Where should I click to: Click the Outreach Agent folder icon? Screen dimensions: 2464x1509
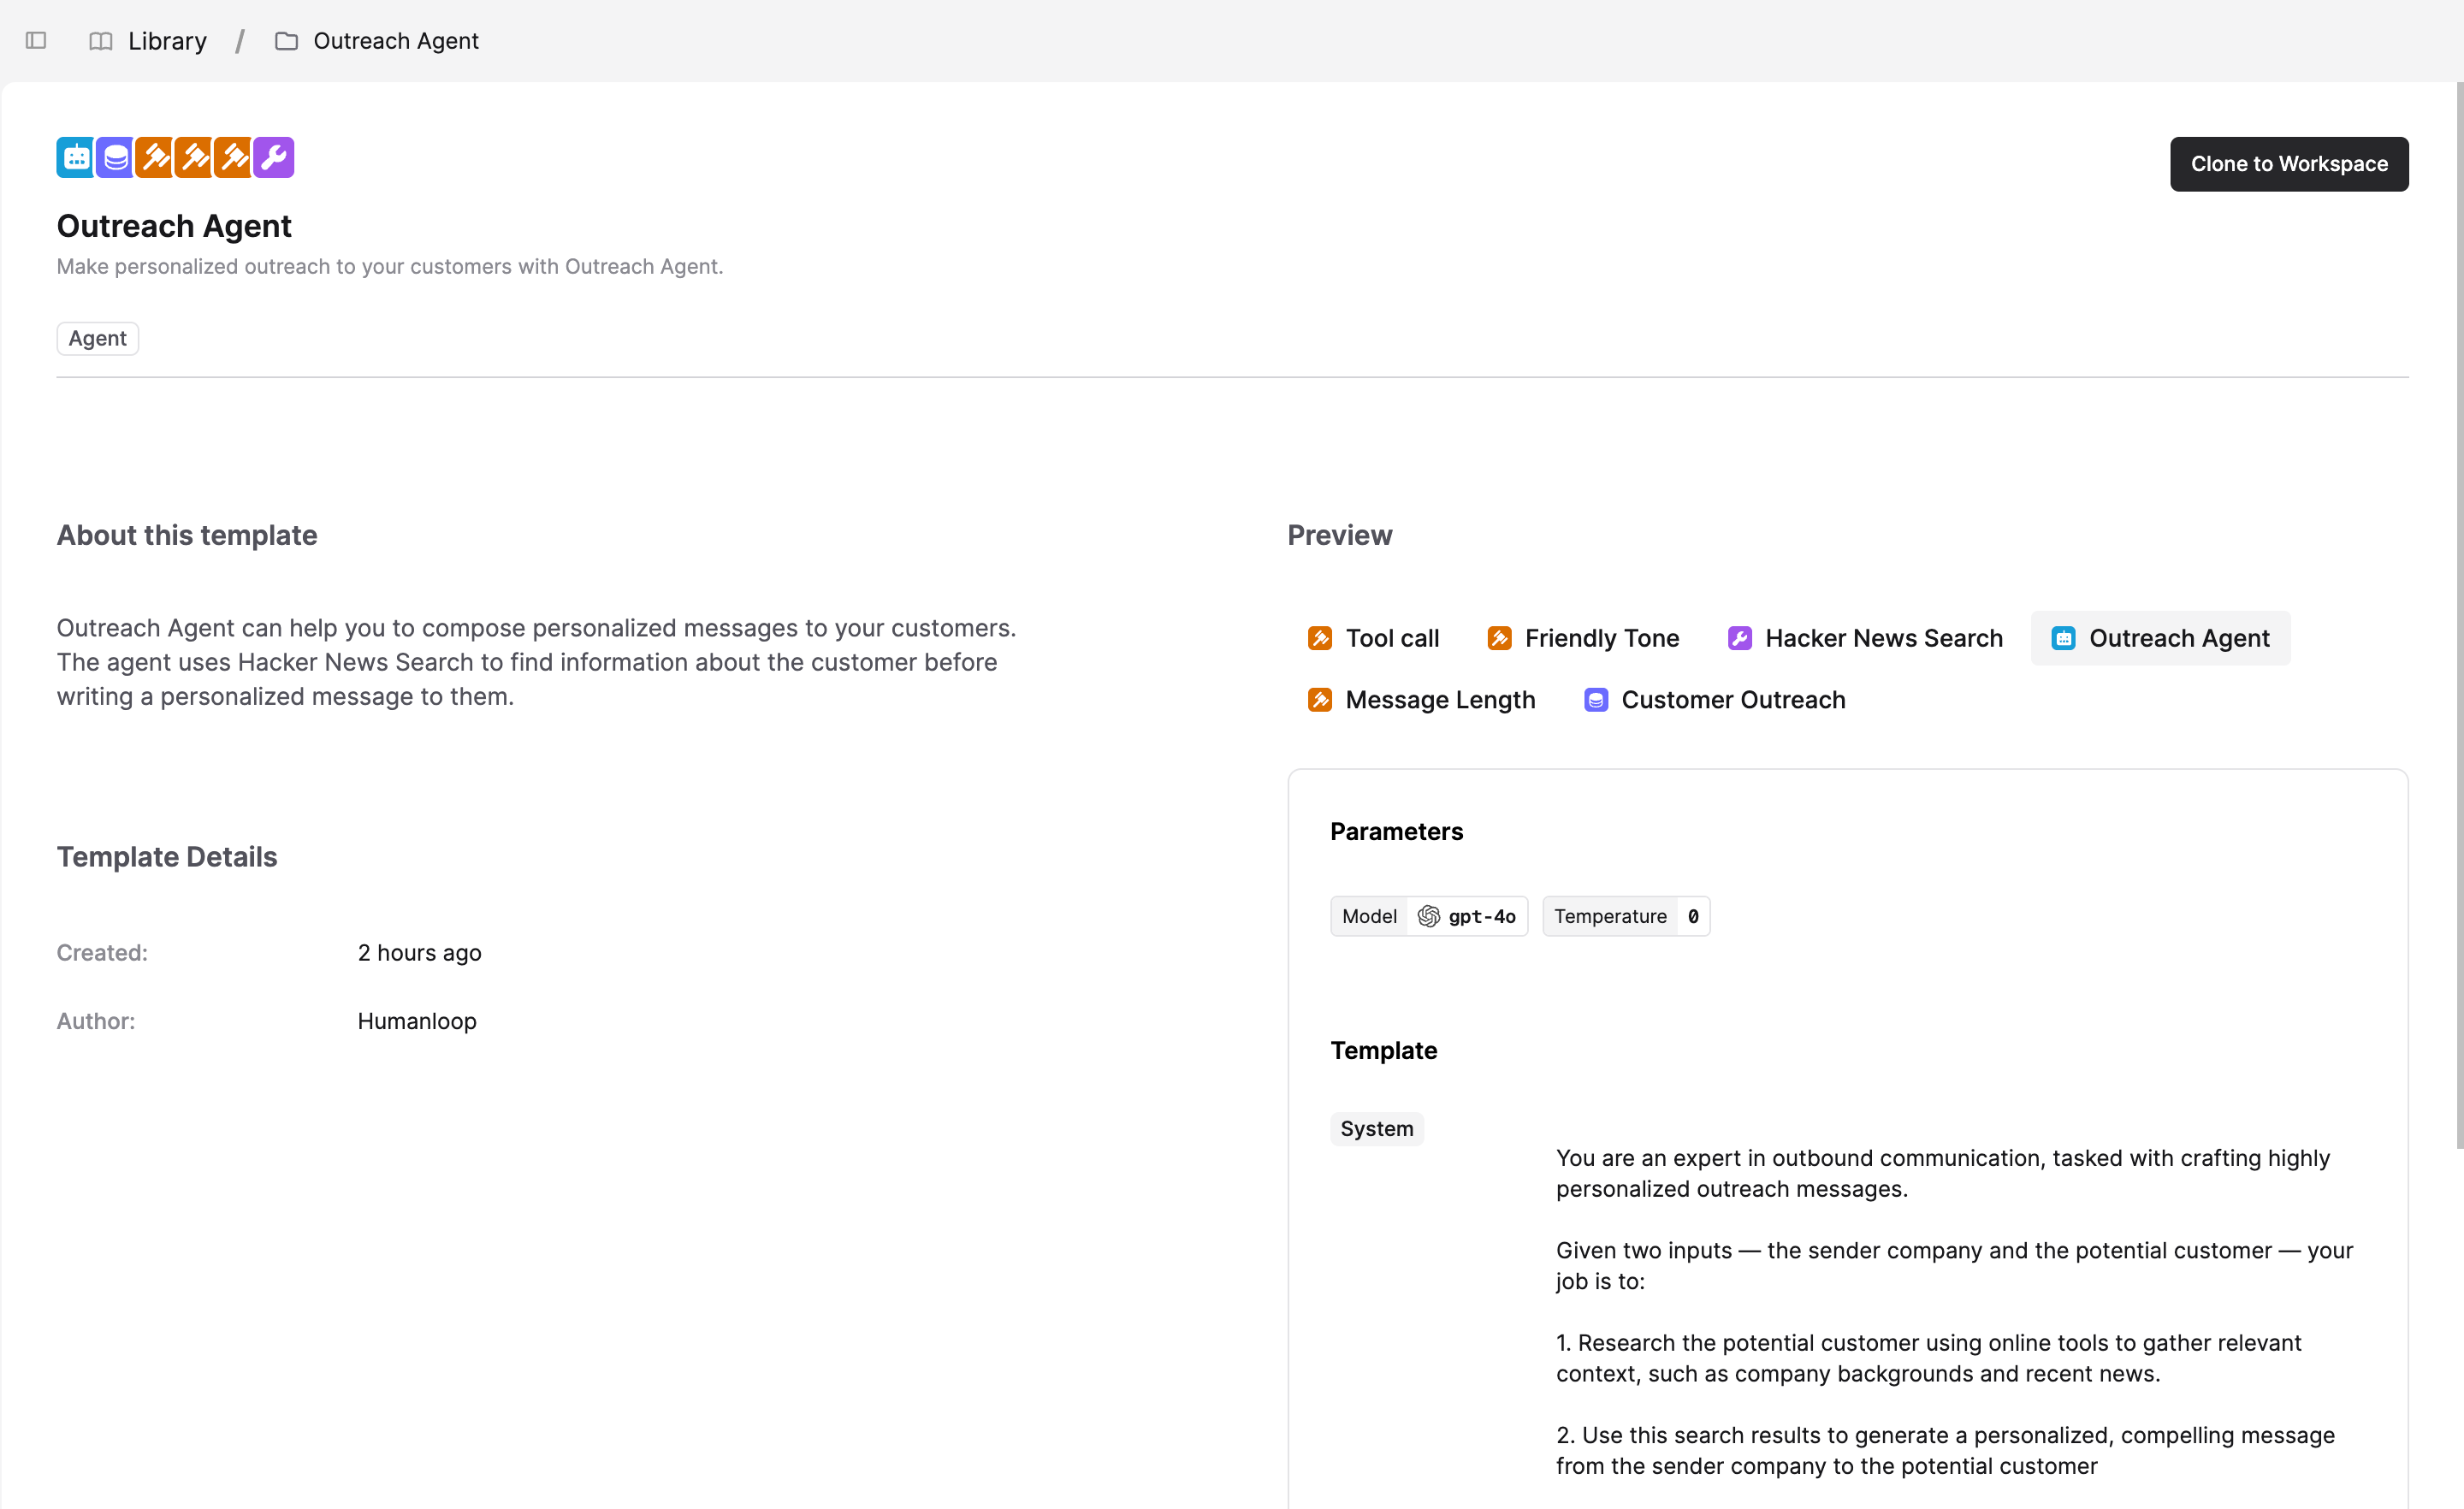[x=287, y=41]
